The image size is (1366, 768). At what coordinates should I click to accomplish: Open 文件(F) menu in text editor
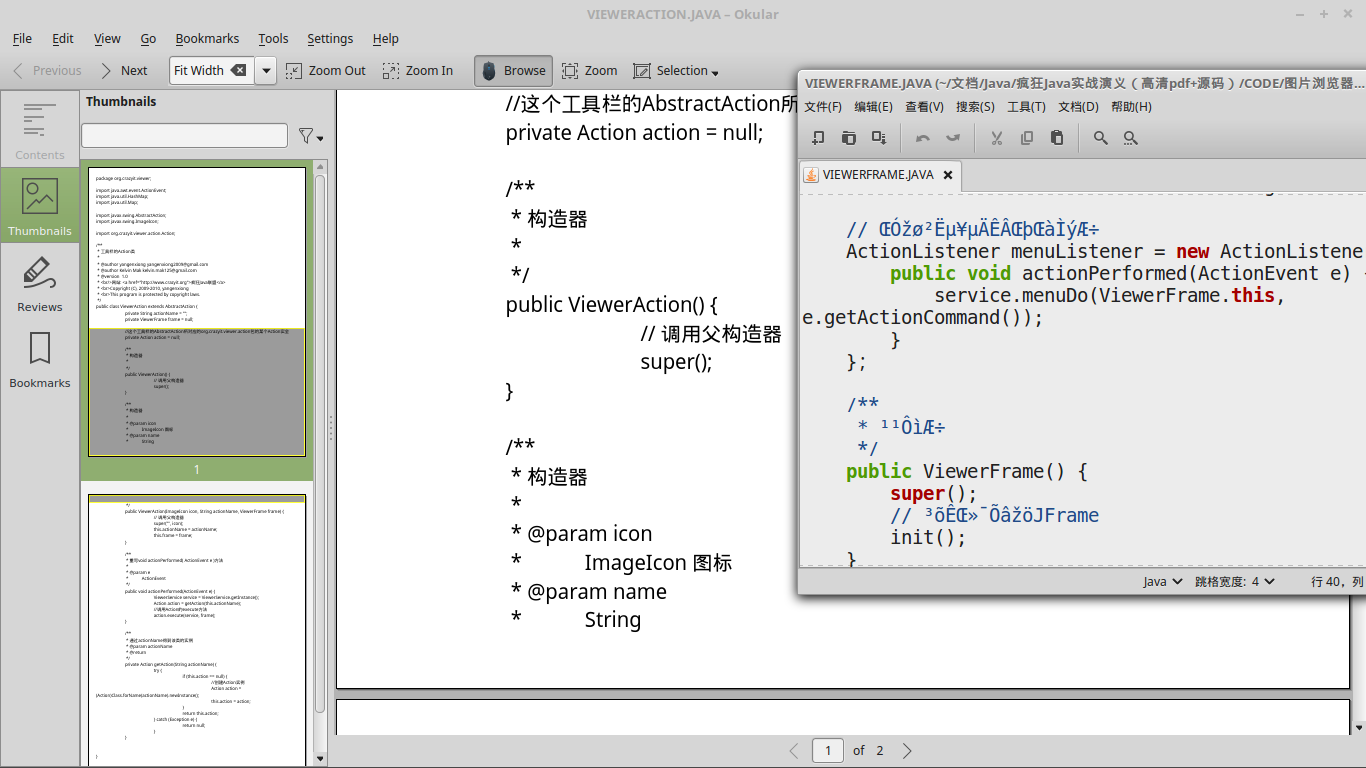(x=824, y=107)
